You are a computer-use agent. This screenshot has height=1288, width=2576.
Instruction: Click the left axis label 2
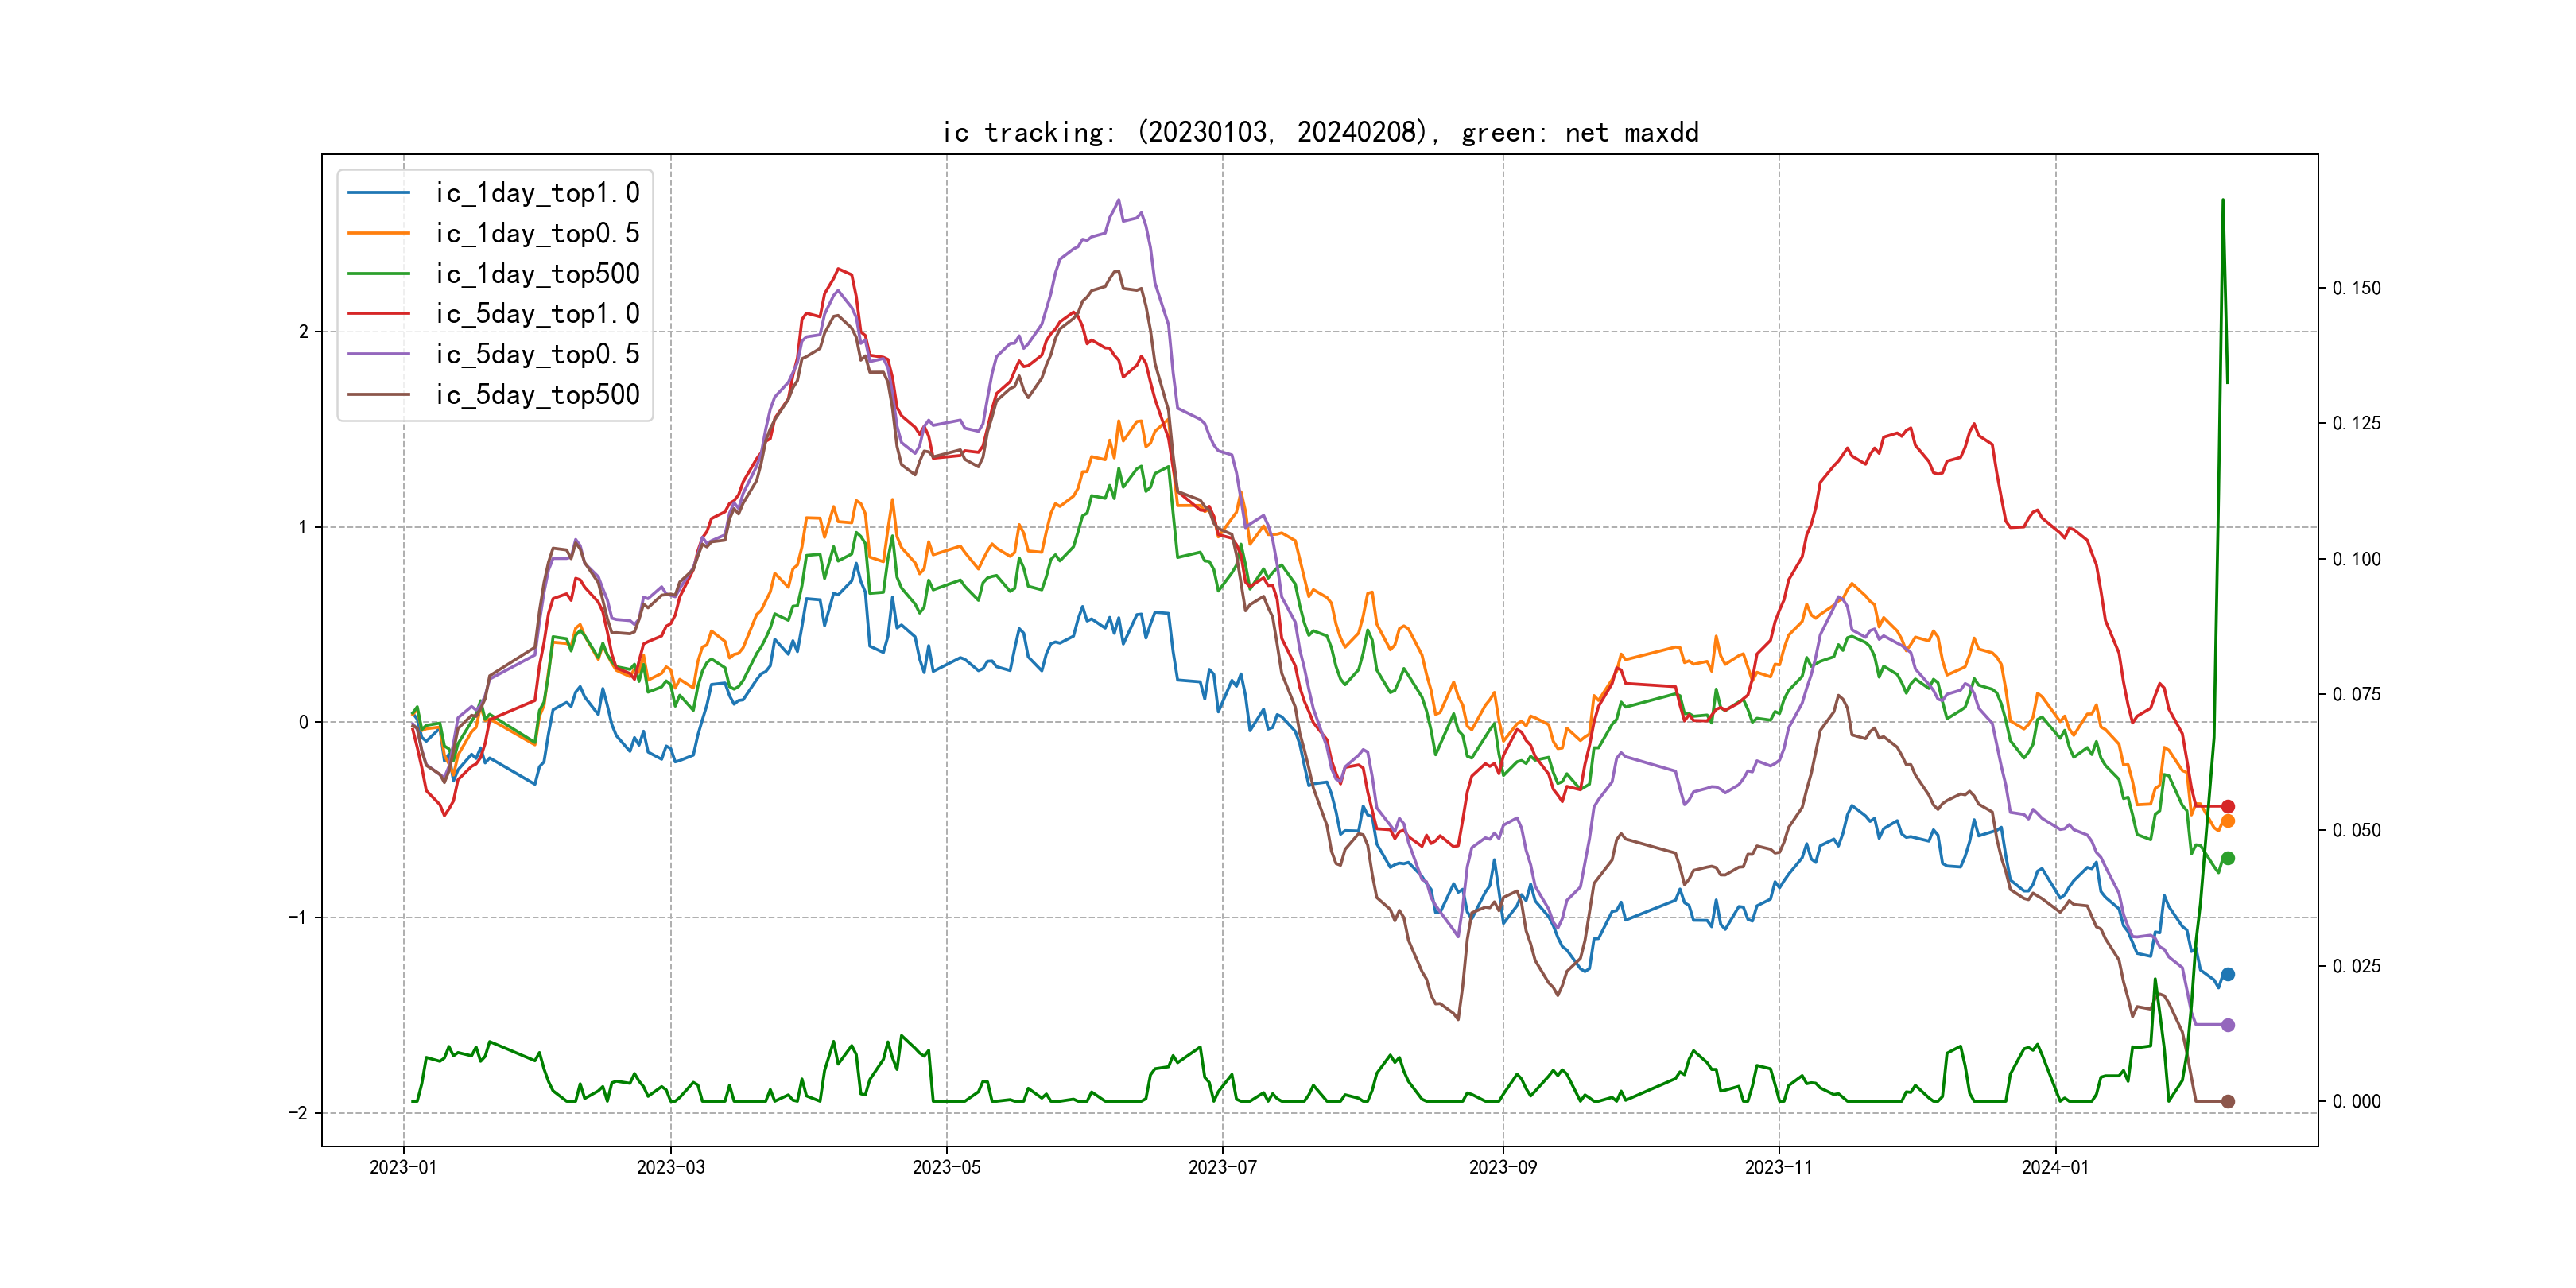click(303, 332)
